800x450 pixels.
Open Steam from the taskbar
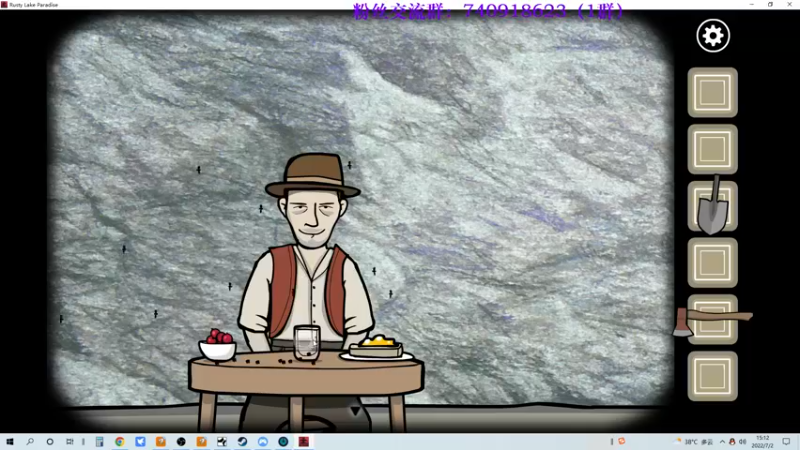pyautogui.click(x=242, y=442)
